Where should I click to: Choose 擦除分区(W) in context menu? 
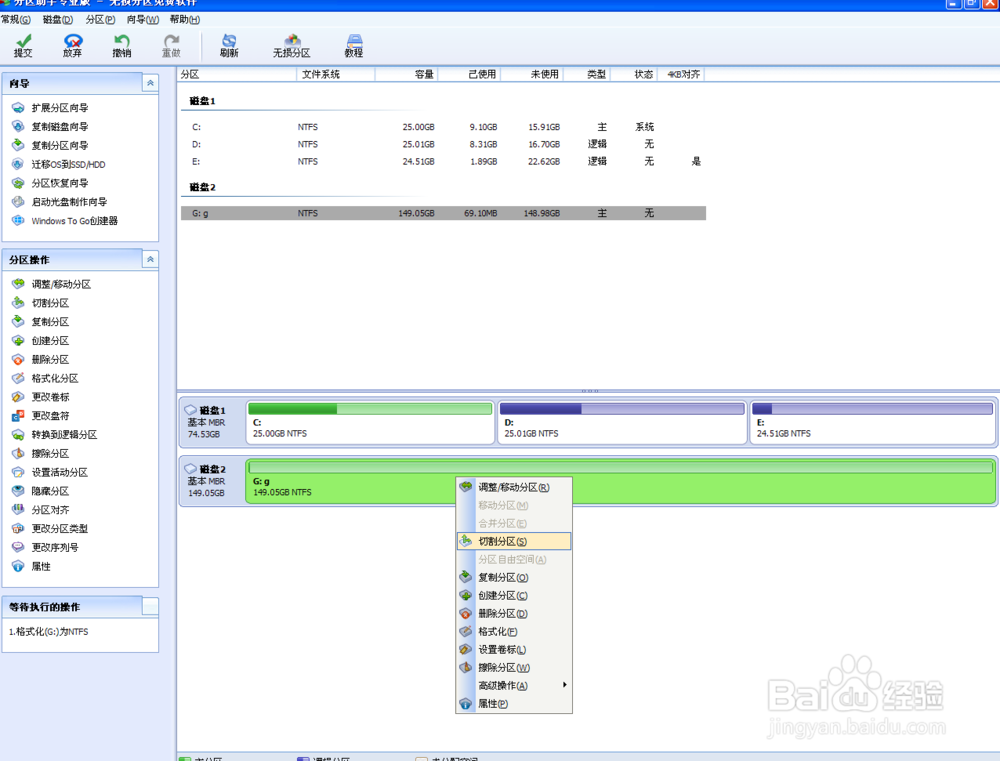click(514, 667)
